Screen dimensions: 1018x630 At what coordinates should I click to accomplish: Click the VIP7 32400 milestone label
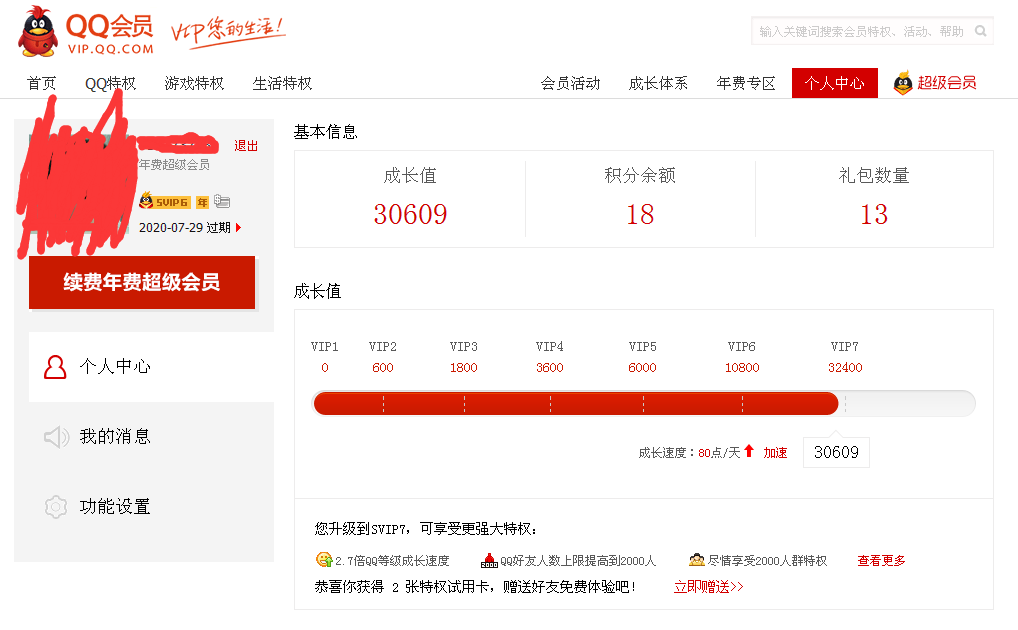tap(845, 357)
